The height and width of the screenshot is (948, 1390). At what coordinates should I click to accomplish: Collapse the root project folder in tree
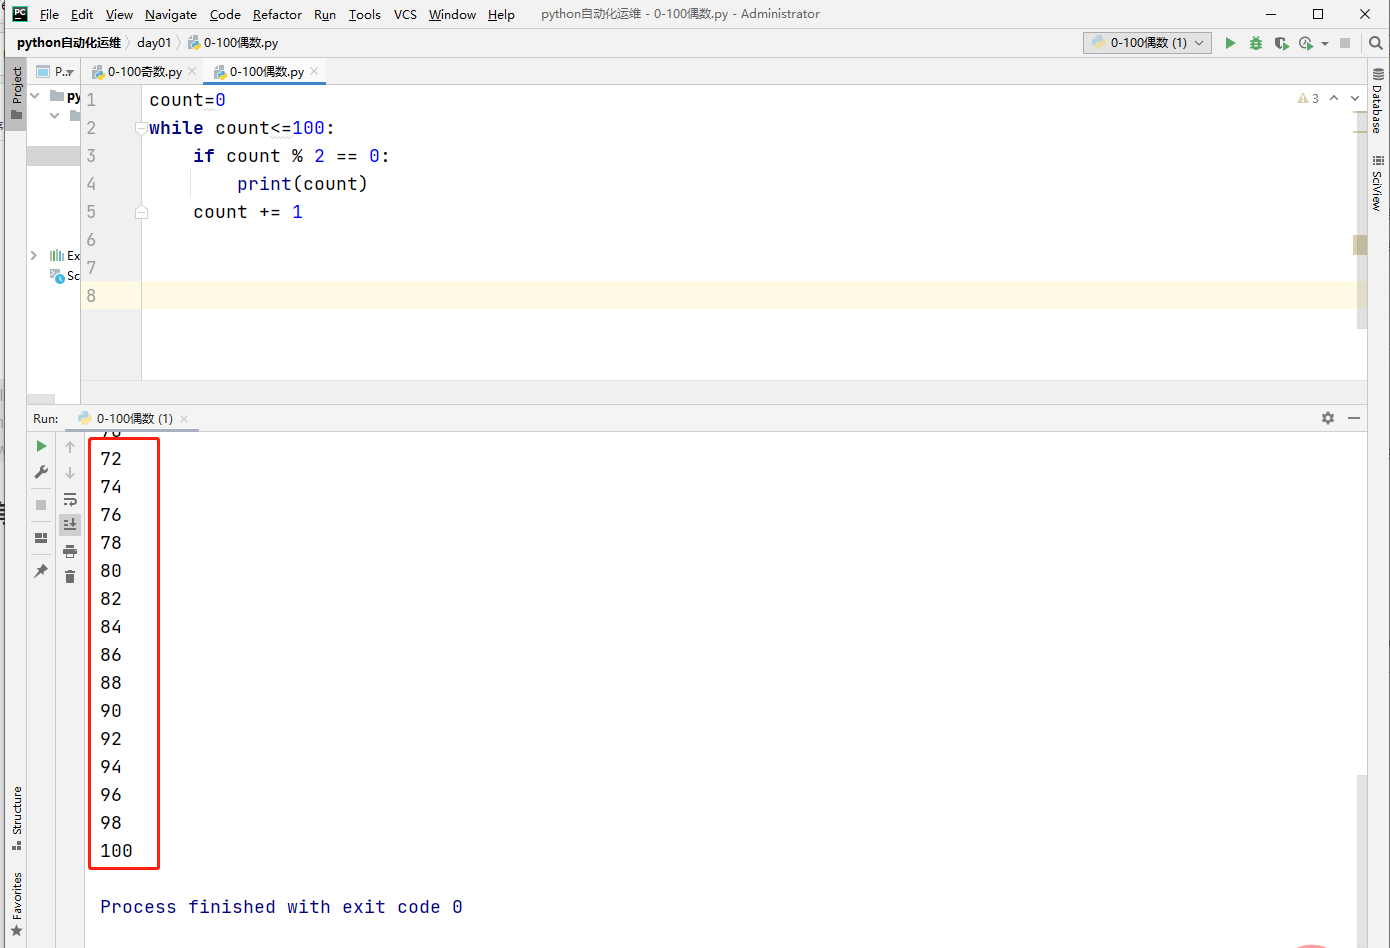[x=35, y=96]
